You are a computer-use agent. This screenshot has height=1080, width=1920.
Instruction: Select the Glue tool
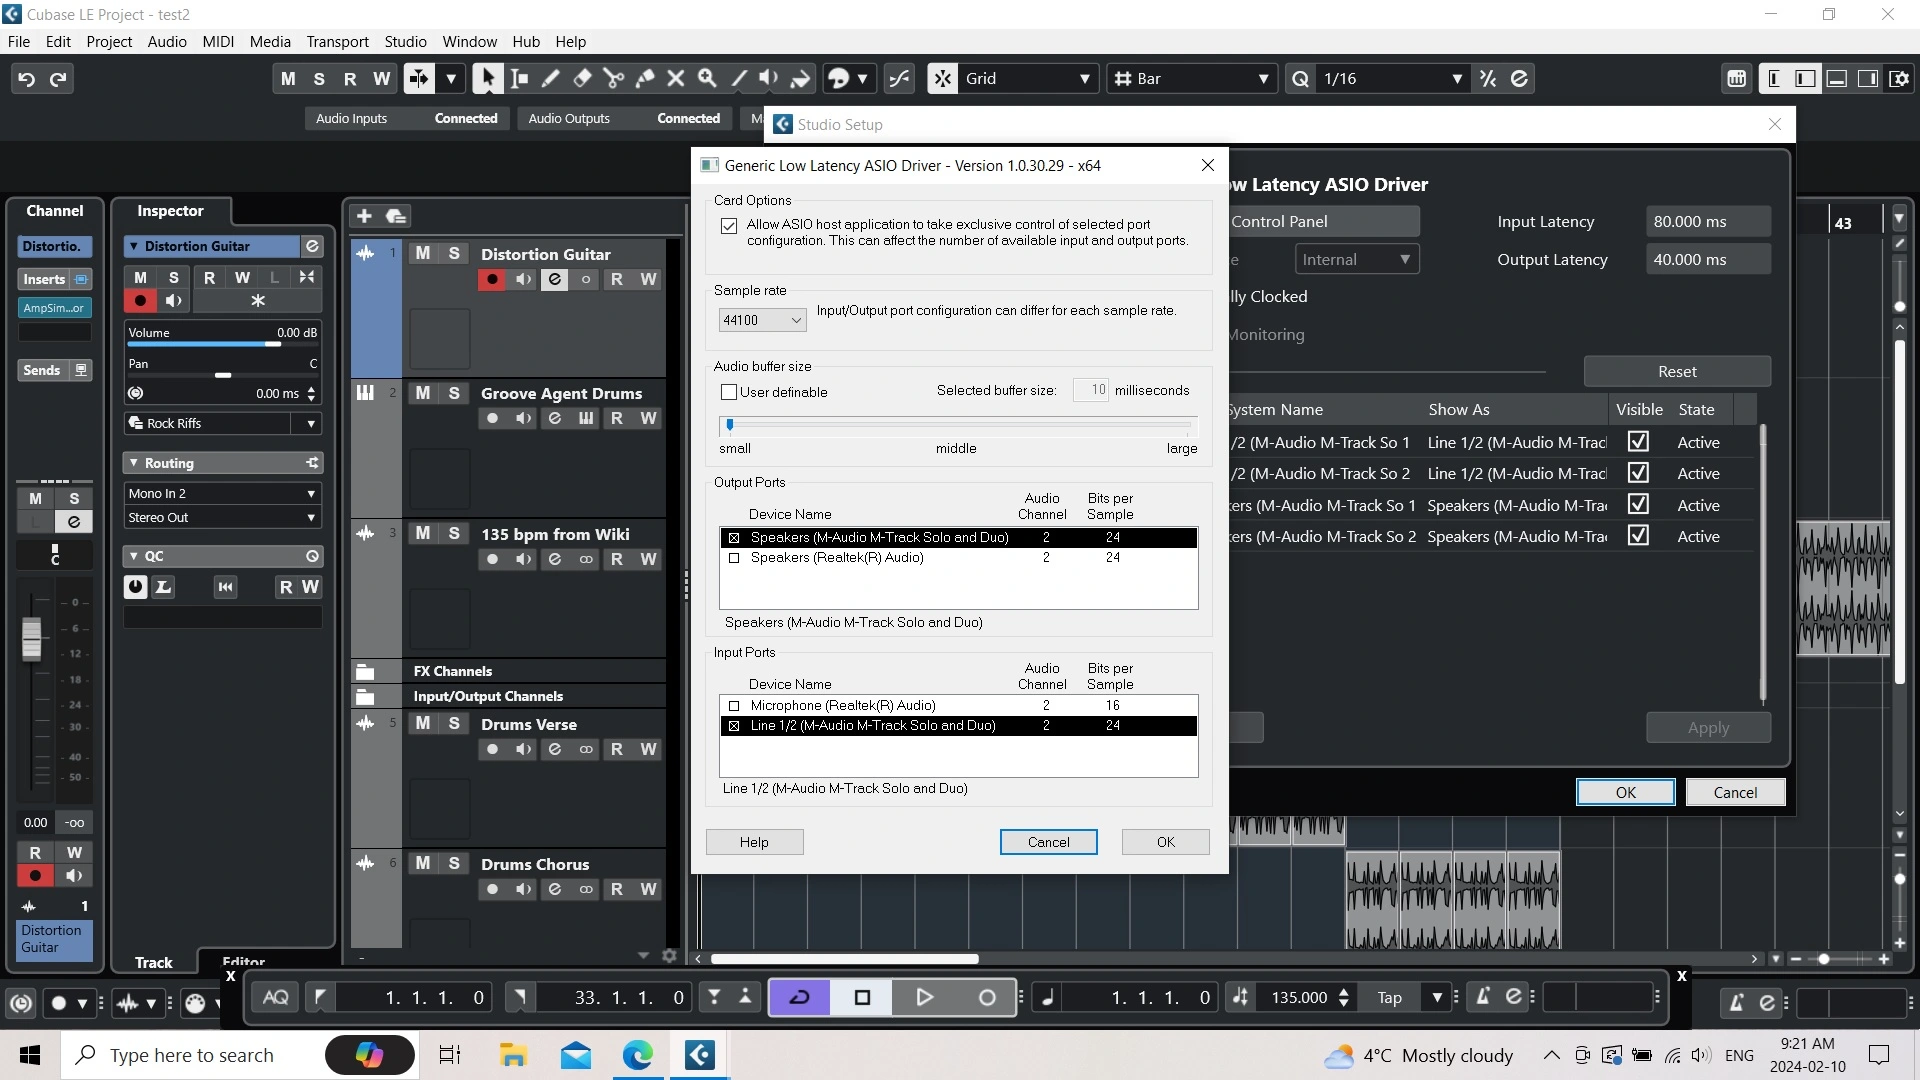(645, 79)
